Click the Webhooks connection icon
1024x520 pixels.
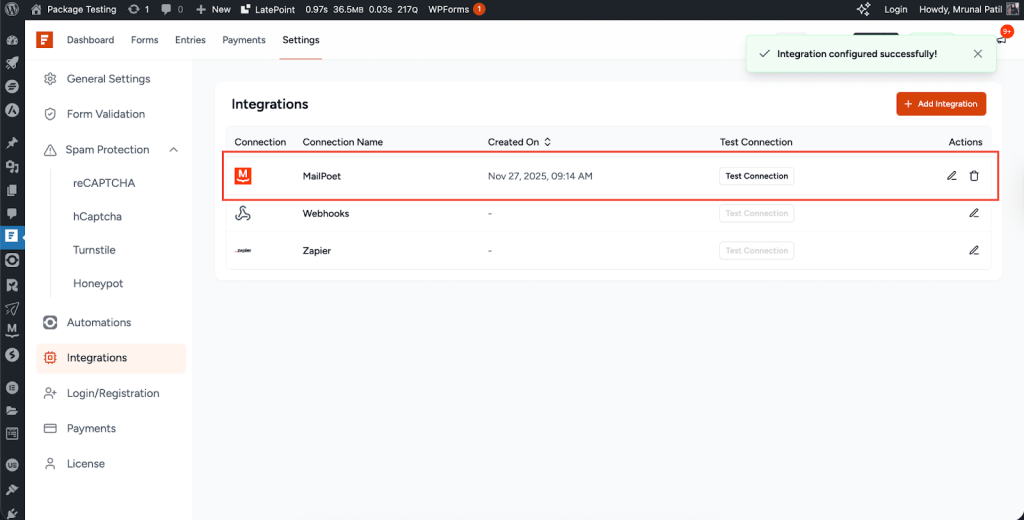pyautogui.click(x=243, y=213)
